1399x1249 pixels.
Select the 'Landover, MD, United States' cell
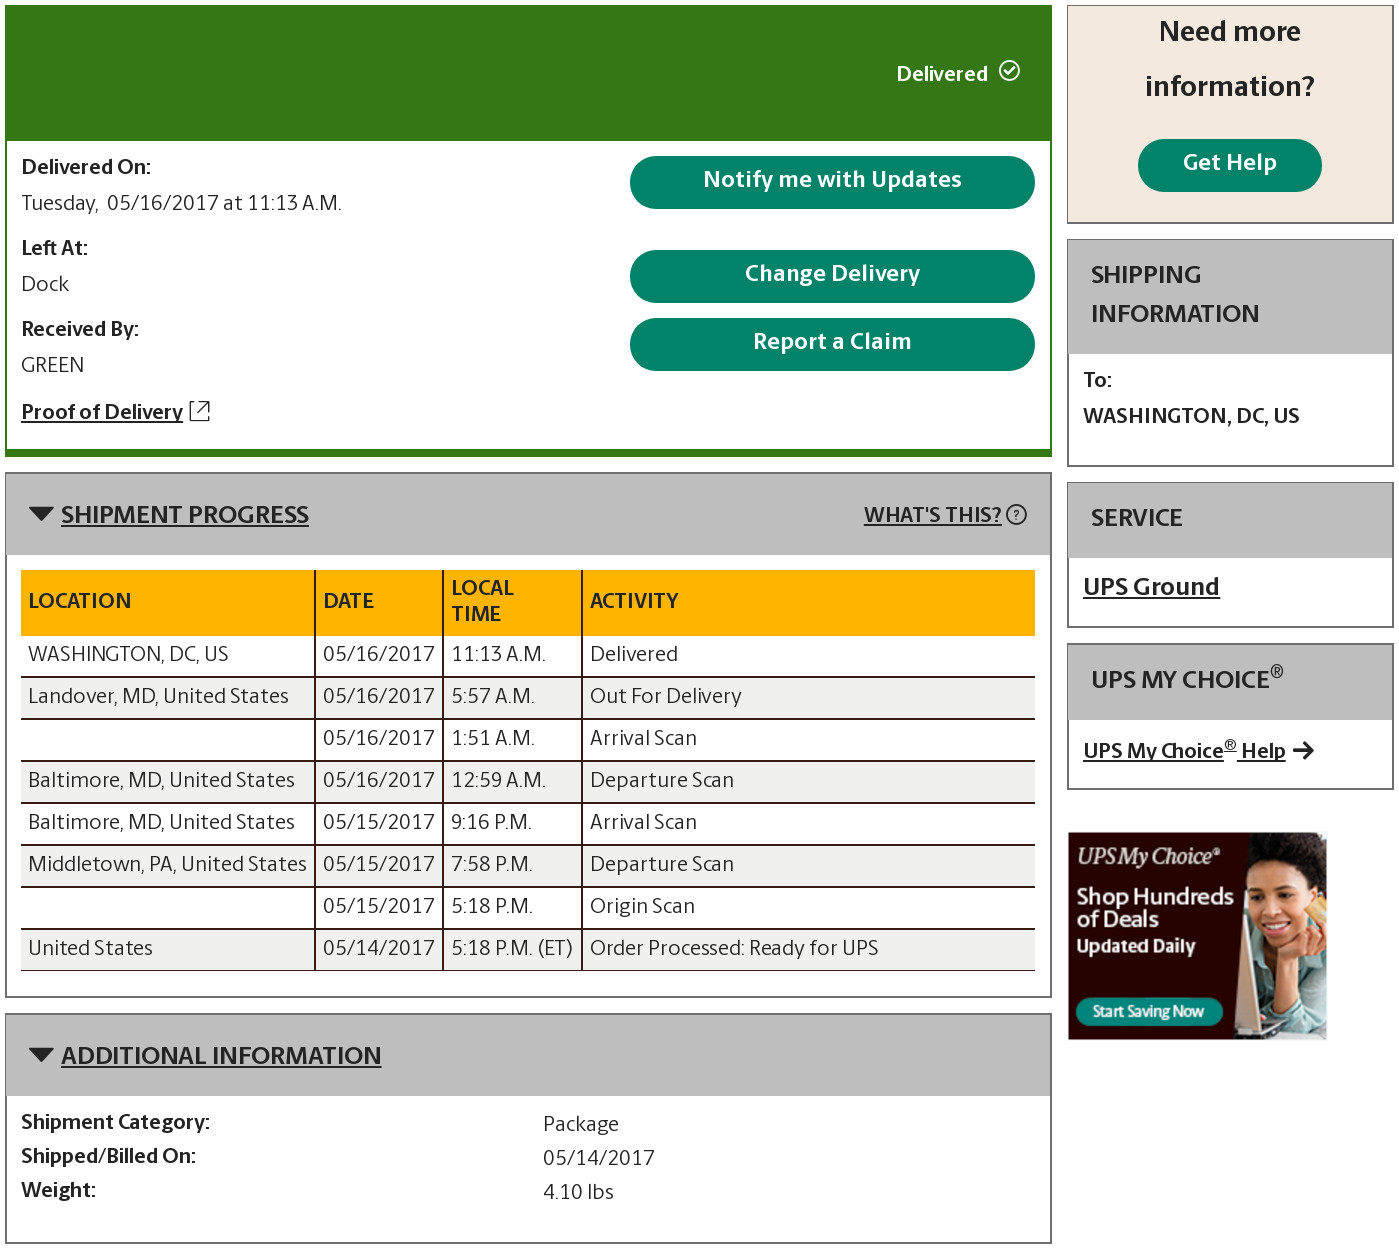(x=167, y=697)
